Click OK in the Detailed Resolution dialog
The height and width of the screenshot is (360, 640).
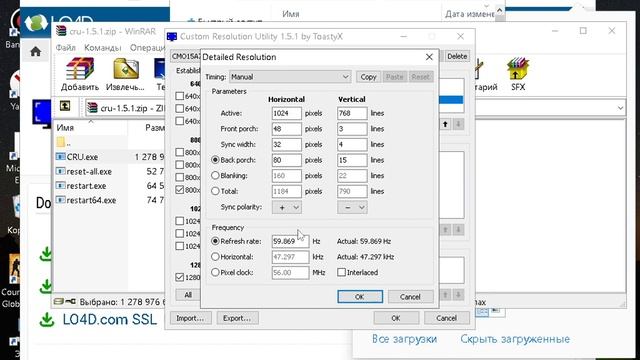point(360,297)
